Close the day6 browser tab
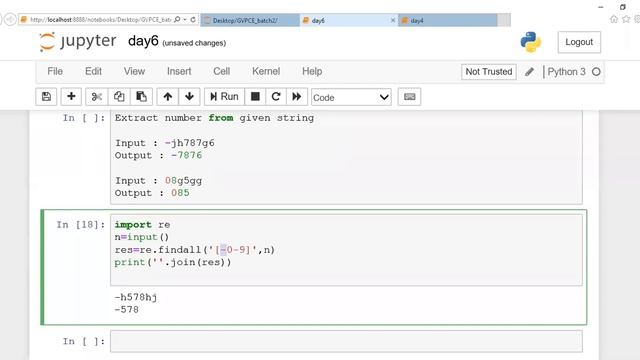This screenshot has height=360, width=640. coord(393,20)
